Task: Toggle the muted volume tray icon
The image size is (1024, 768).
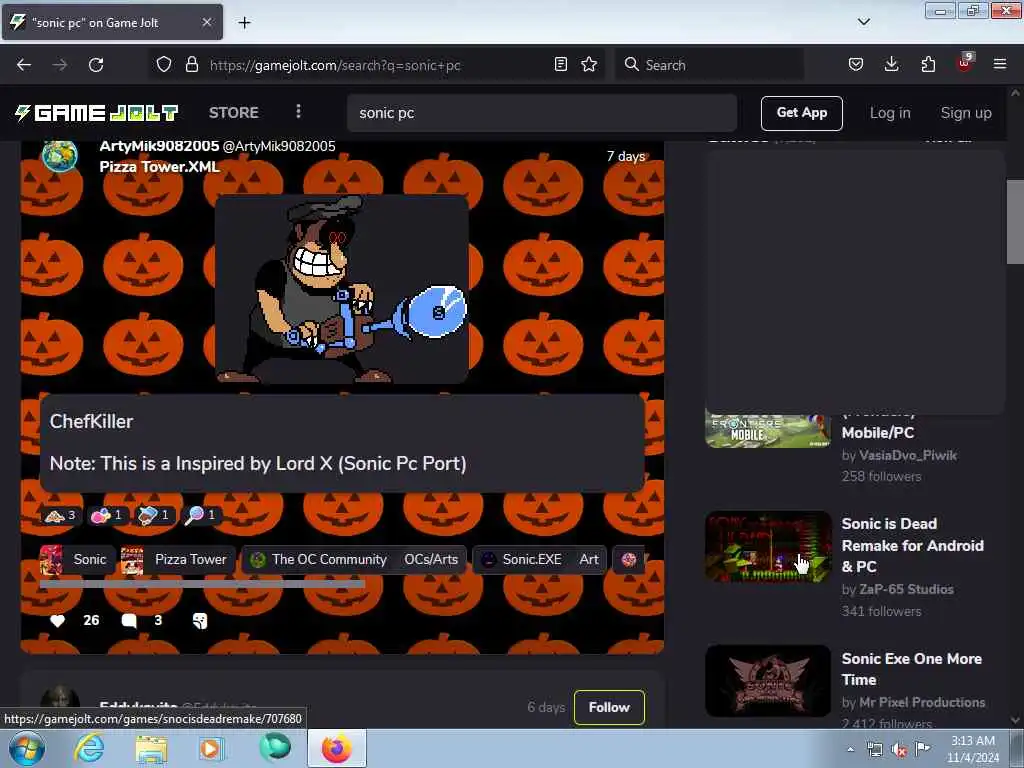Action: 899,750
